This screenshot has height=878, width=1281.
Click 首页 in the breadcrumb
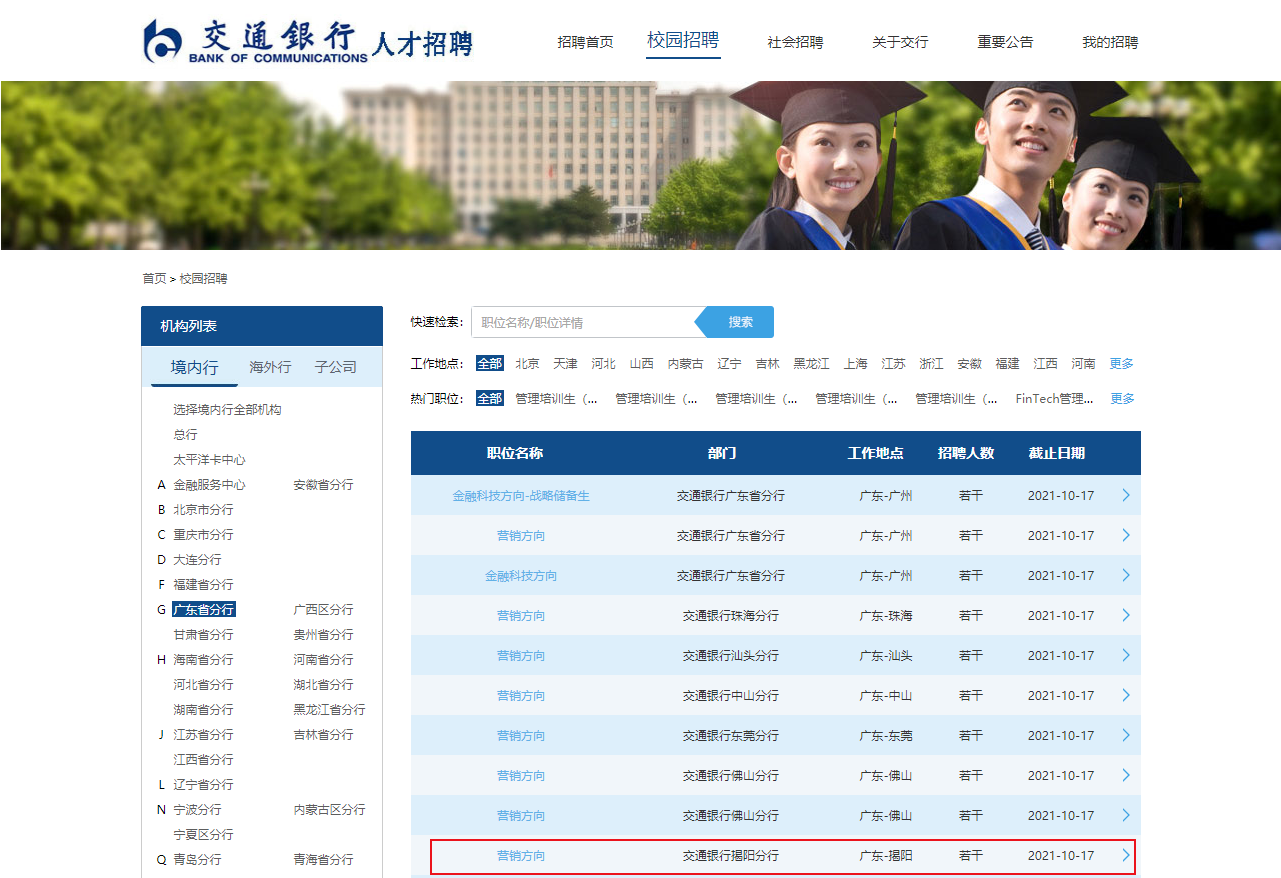click(154, 278)
